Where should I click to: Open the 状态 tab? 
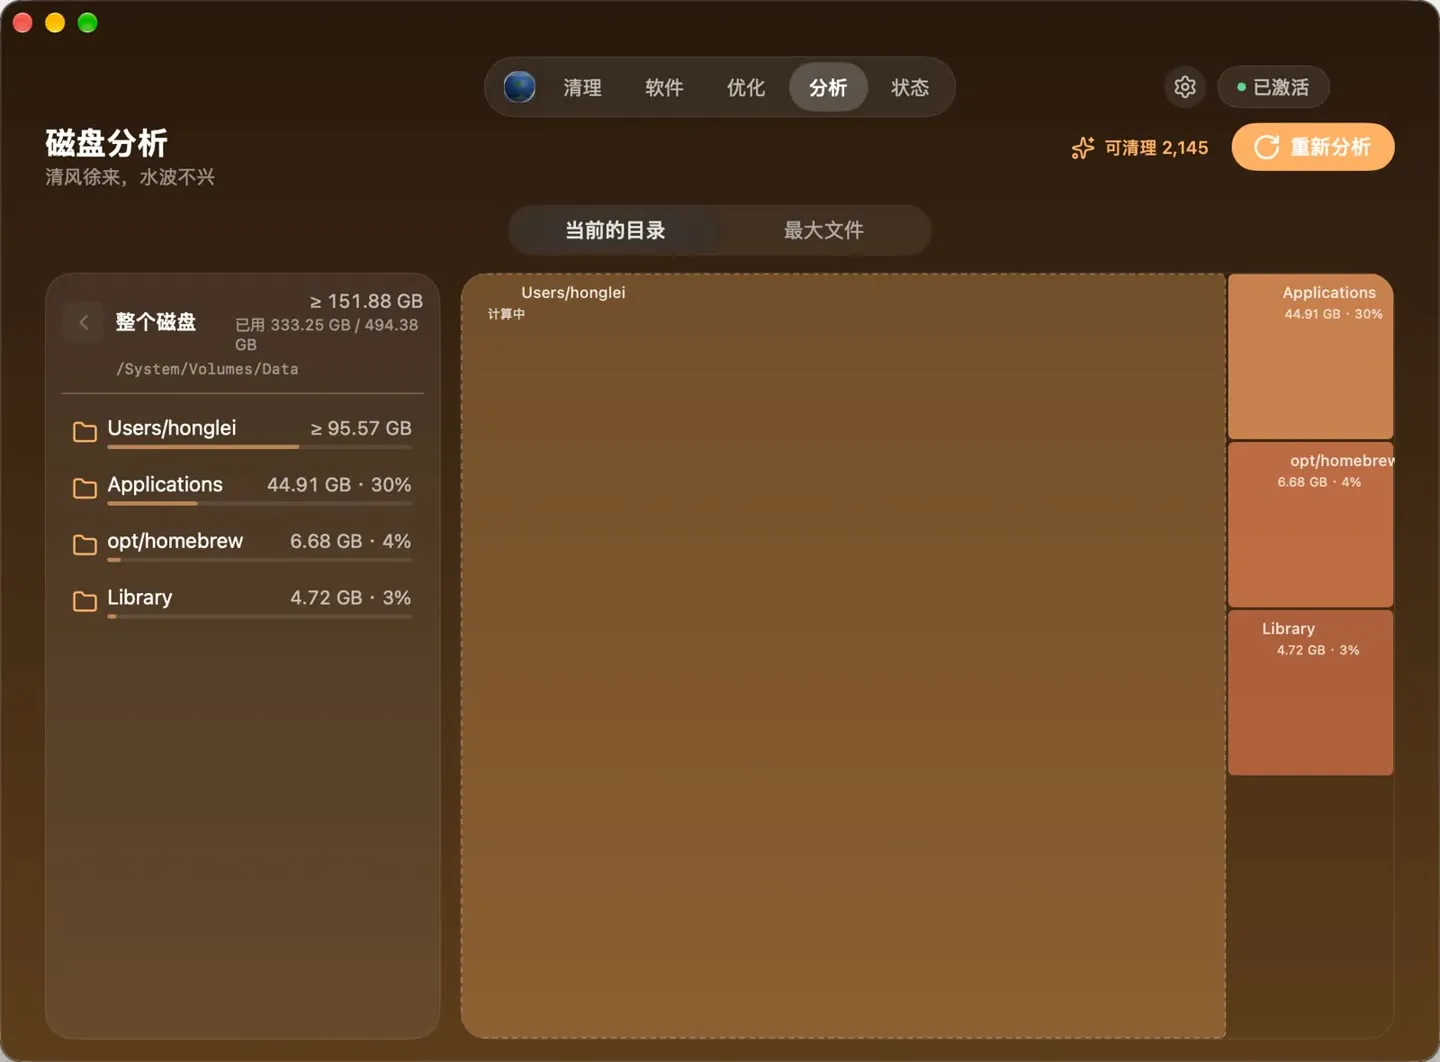tap(910, 87)
